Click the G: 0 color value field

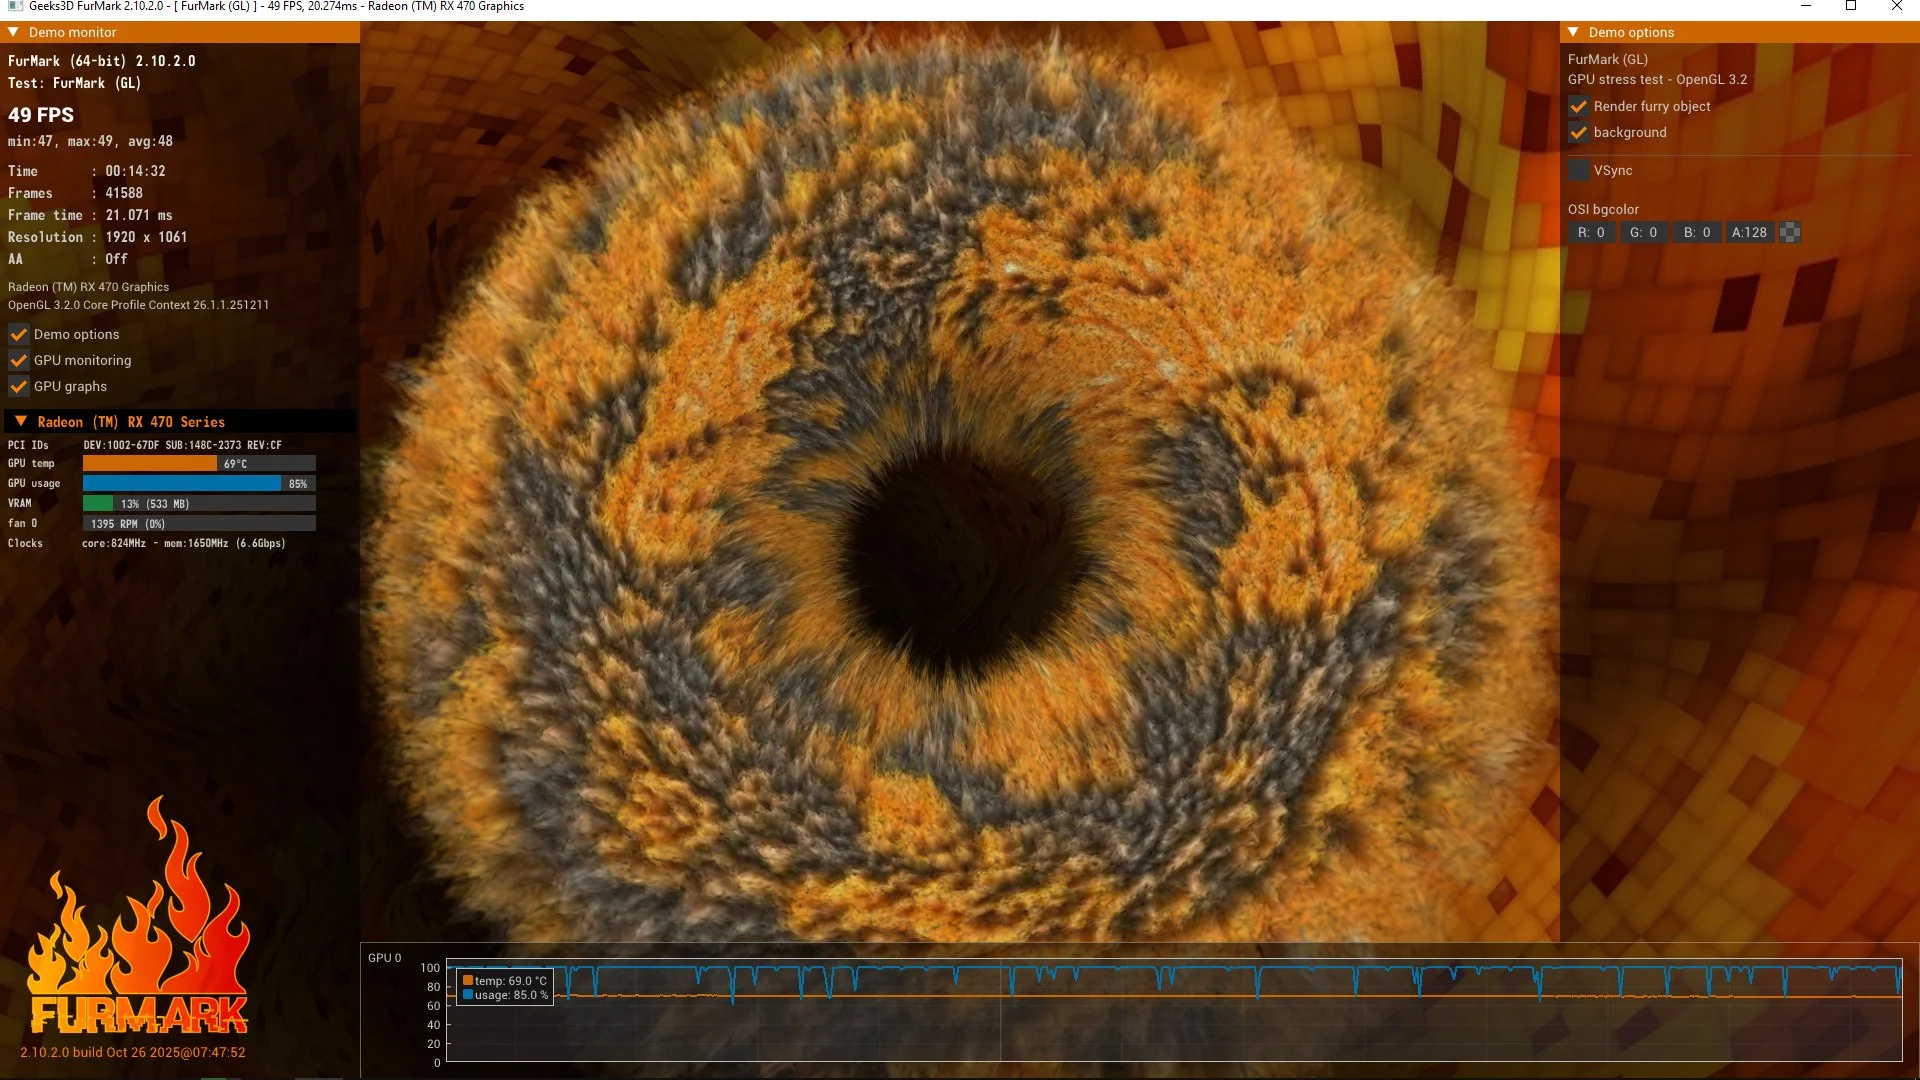(x=1643, y=232)
